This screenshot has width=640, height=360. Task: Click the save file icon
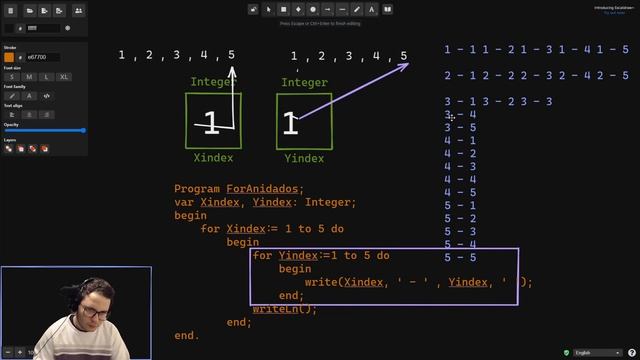44,11
